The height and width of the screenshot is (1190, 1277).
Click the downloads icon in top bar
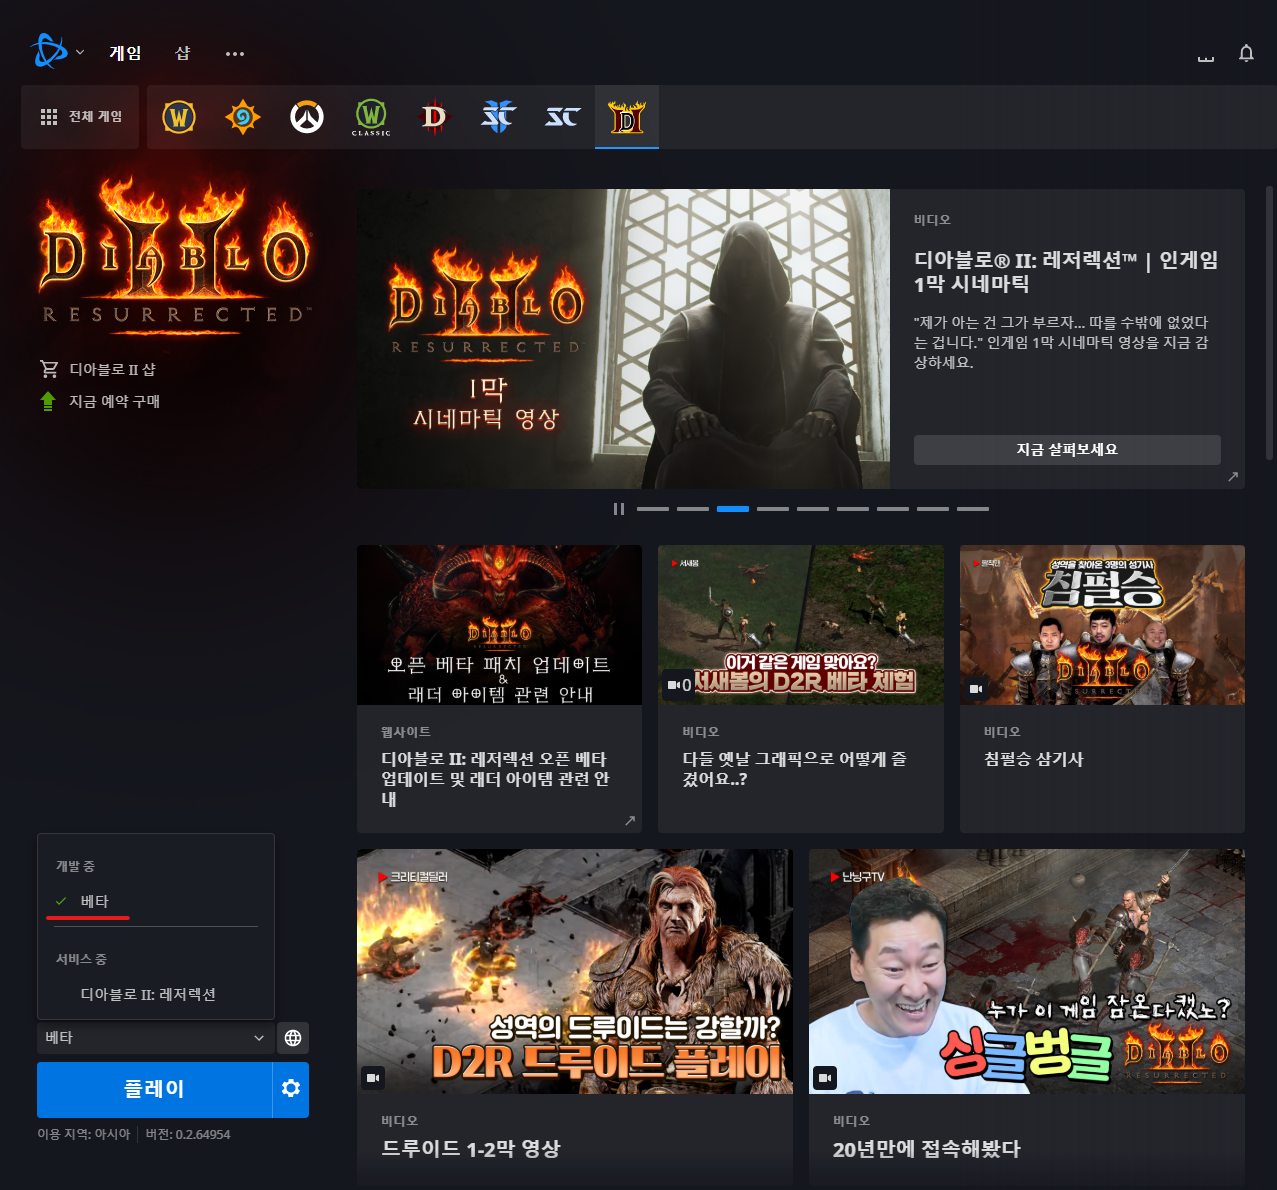point(1206,57)
